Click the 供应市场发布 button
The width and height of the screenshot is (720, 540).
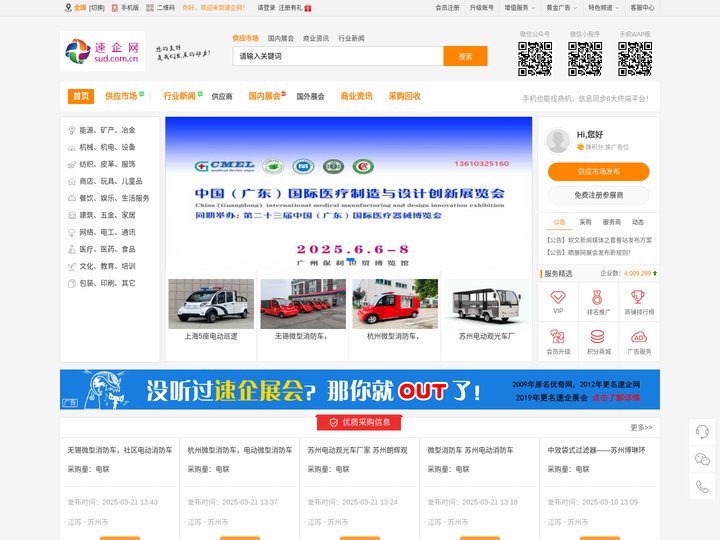tap(598, 172)
